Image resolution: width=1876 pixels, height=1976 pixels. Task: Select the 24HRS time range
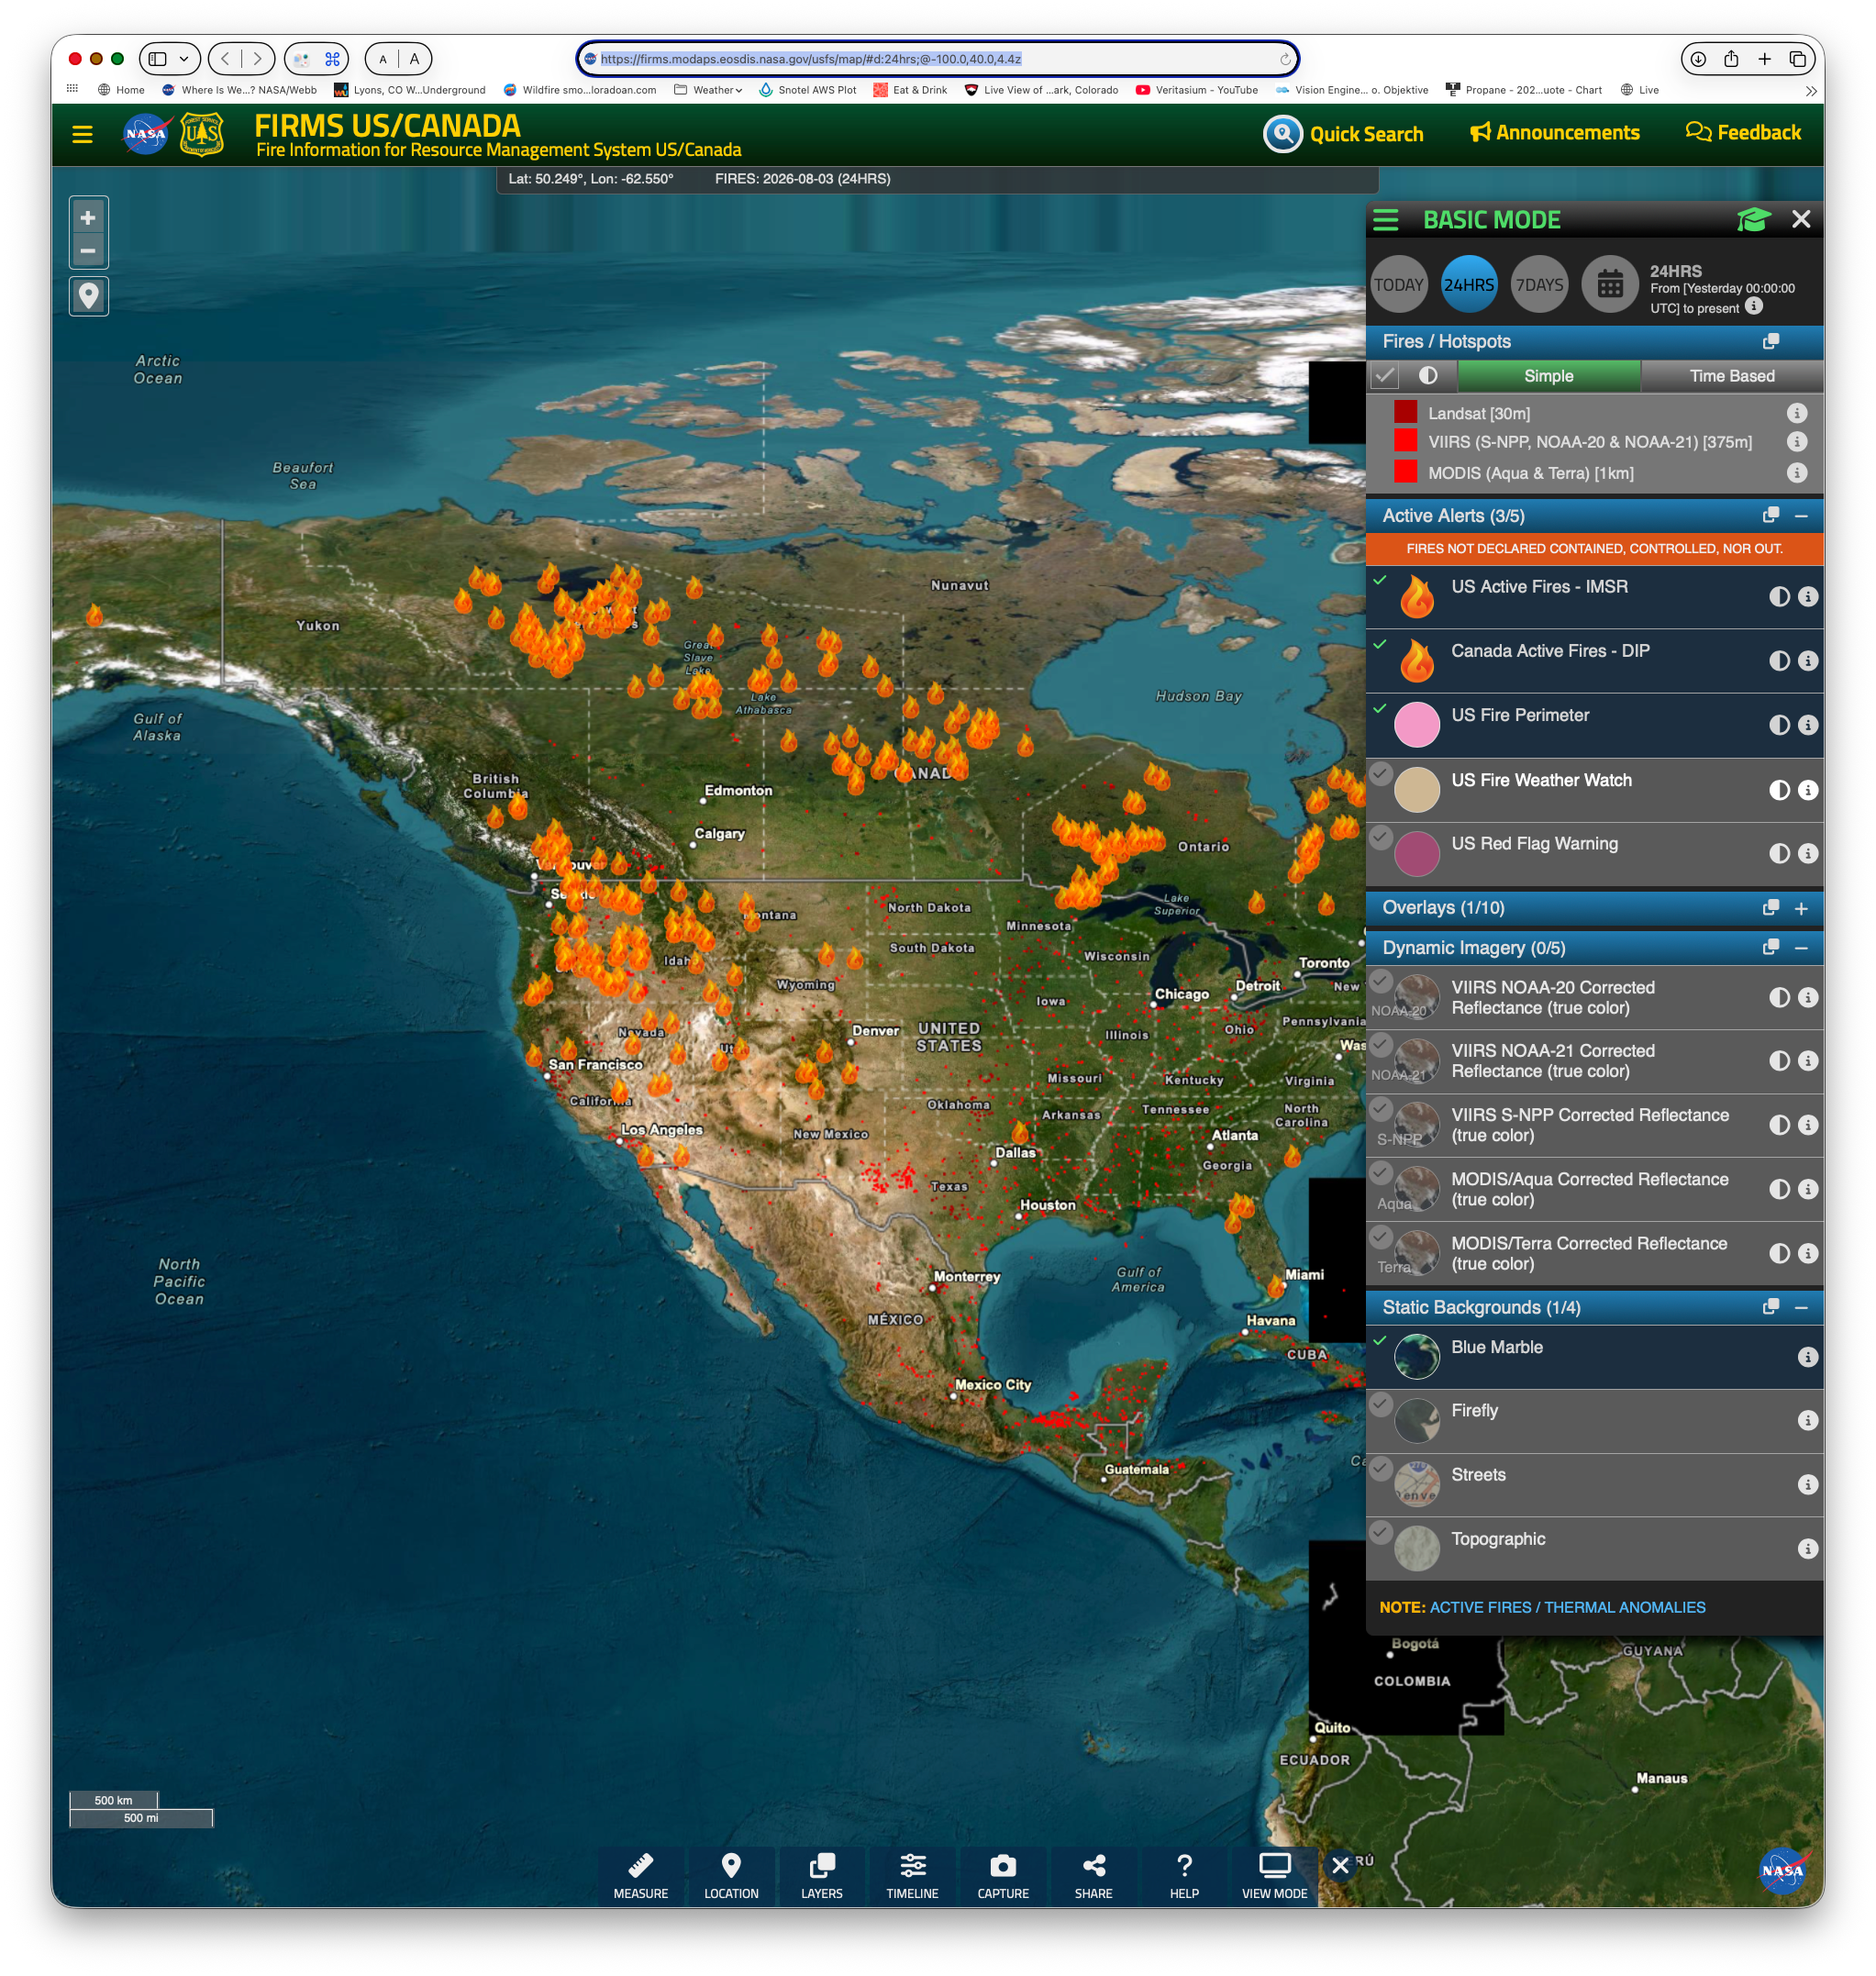(x=1469, y=285)
